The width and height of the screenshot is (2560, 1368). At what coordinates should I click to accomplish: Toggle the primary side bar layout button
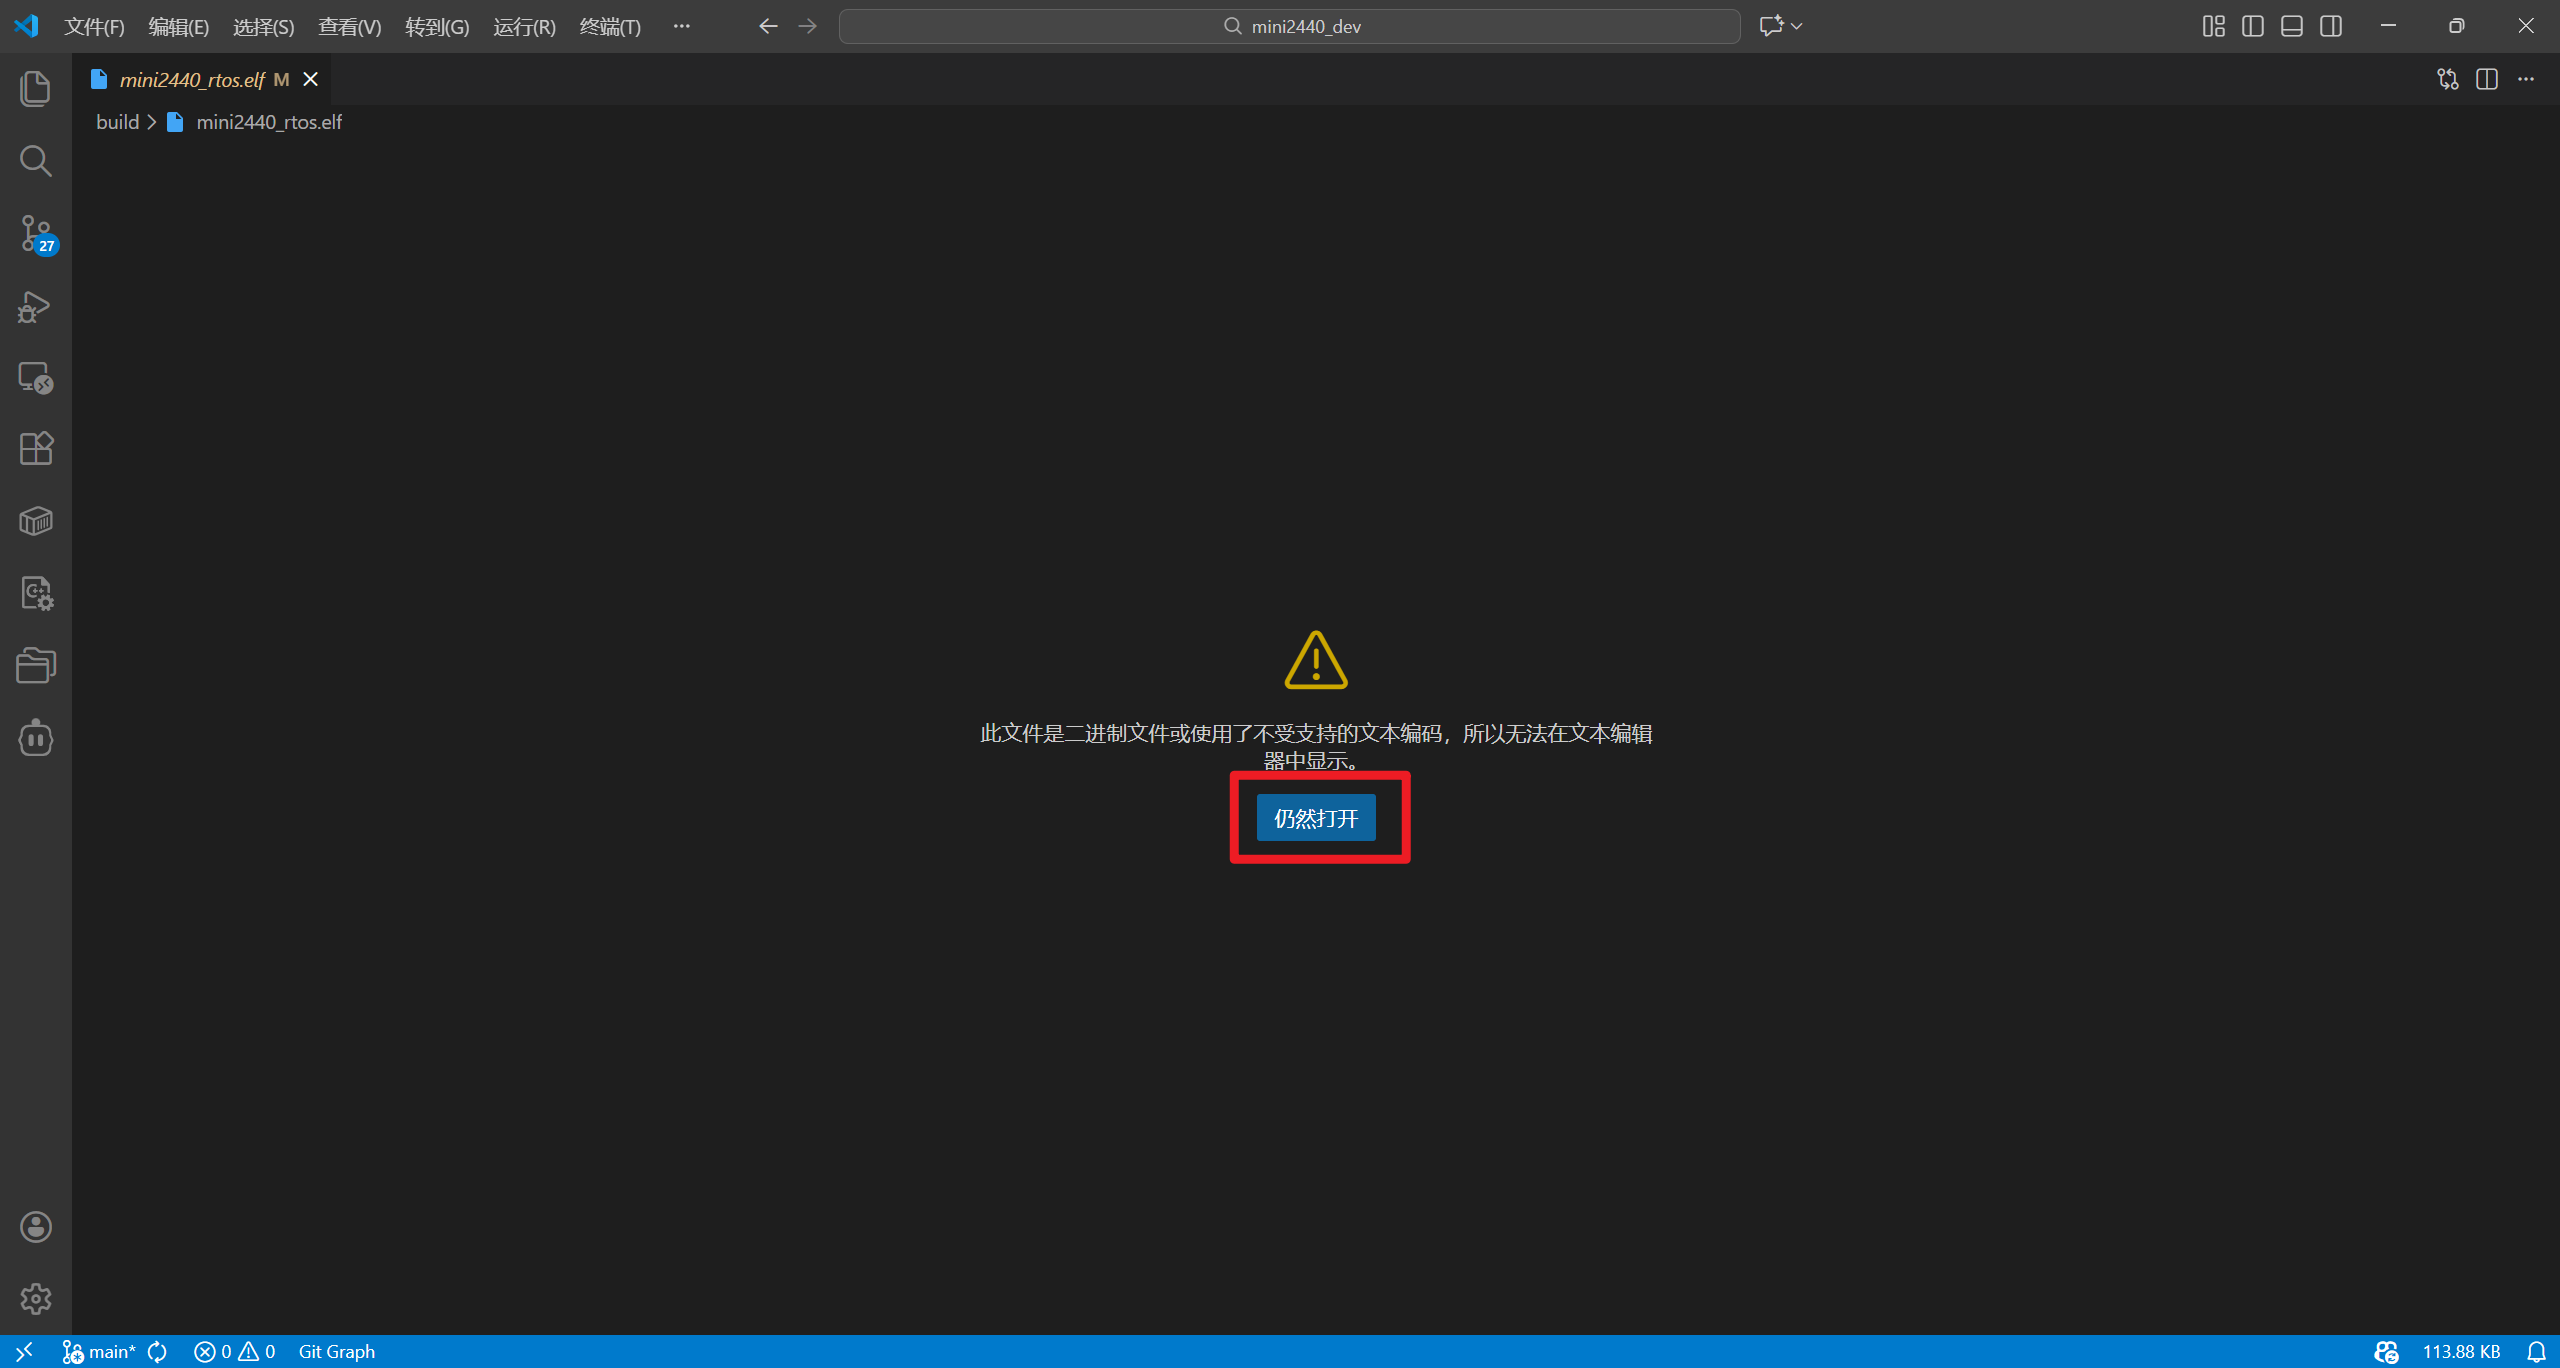(x=2253, y=26)
